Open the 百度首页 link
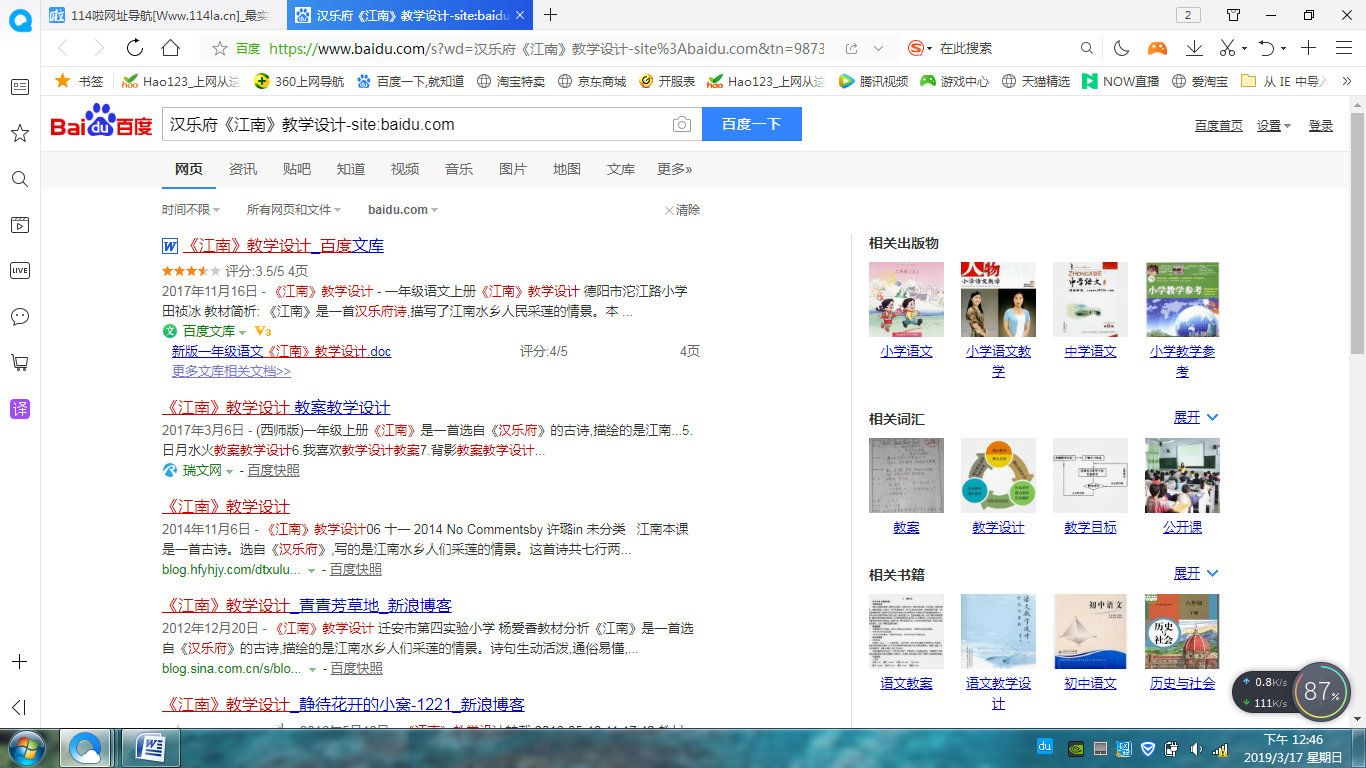This screenshot has width=1366, height=768. click(1219, 126)
